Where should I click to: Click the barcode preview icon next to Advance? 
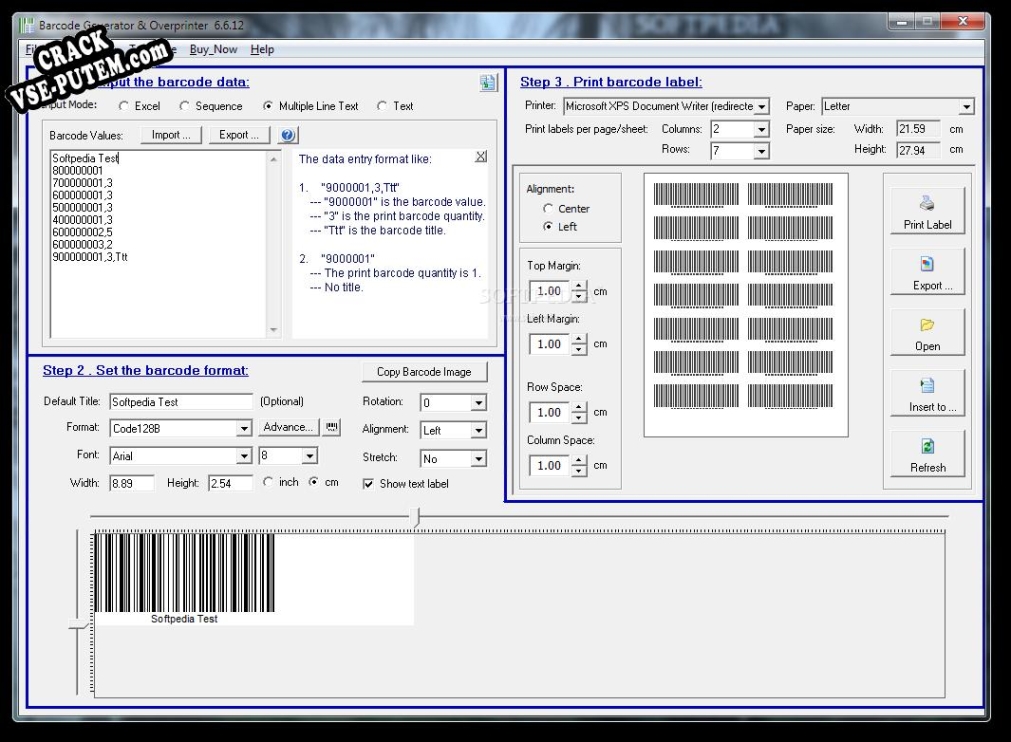(x=333, y=427)
